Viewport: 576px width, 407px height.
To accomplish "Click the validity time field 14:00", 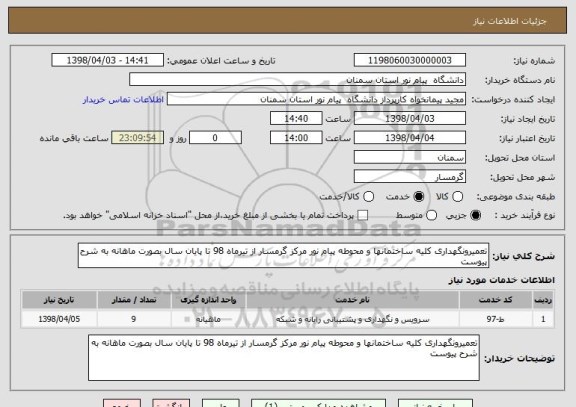I will pos(296,138).
